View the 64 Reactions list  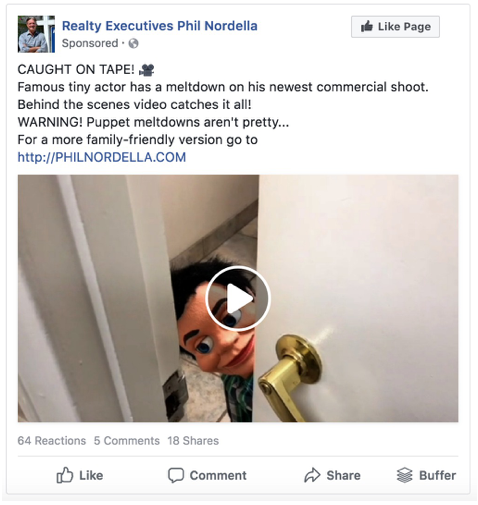[x=52, y=441]
